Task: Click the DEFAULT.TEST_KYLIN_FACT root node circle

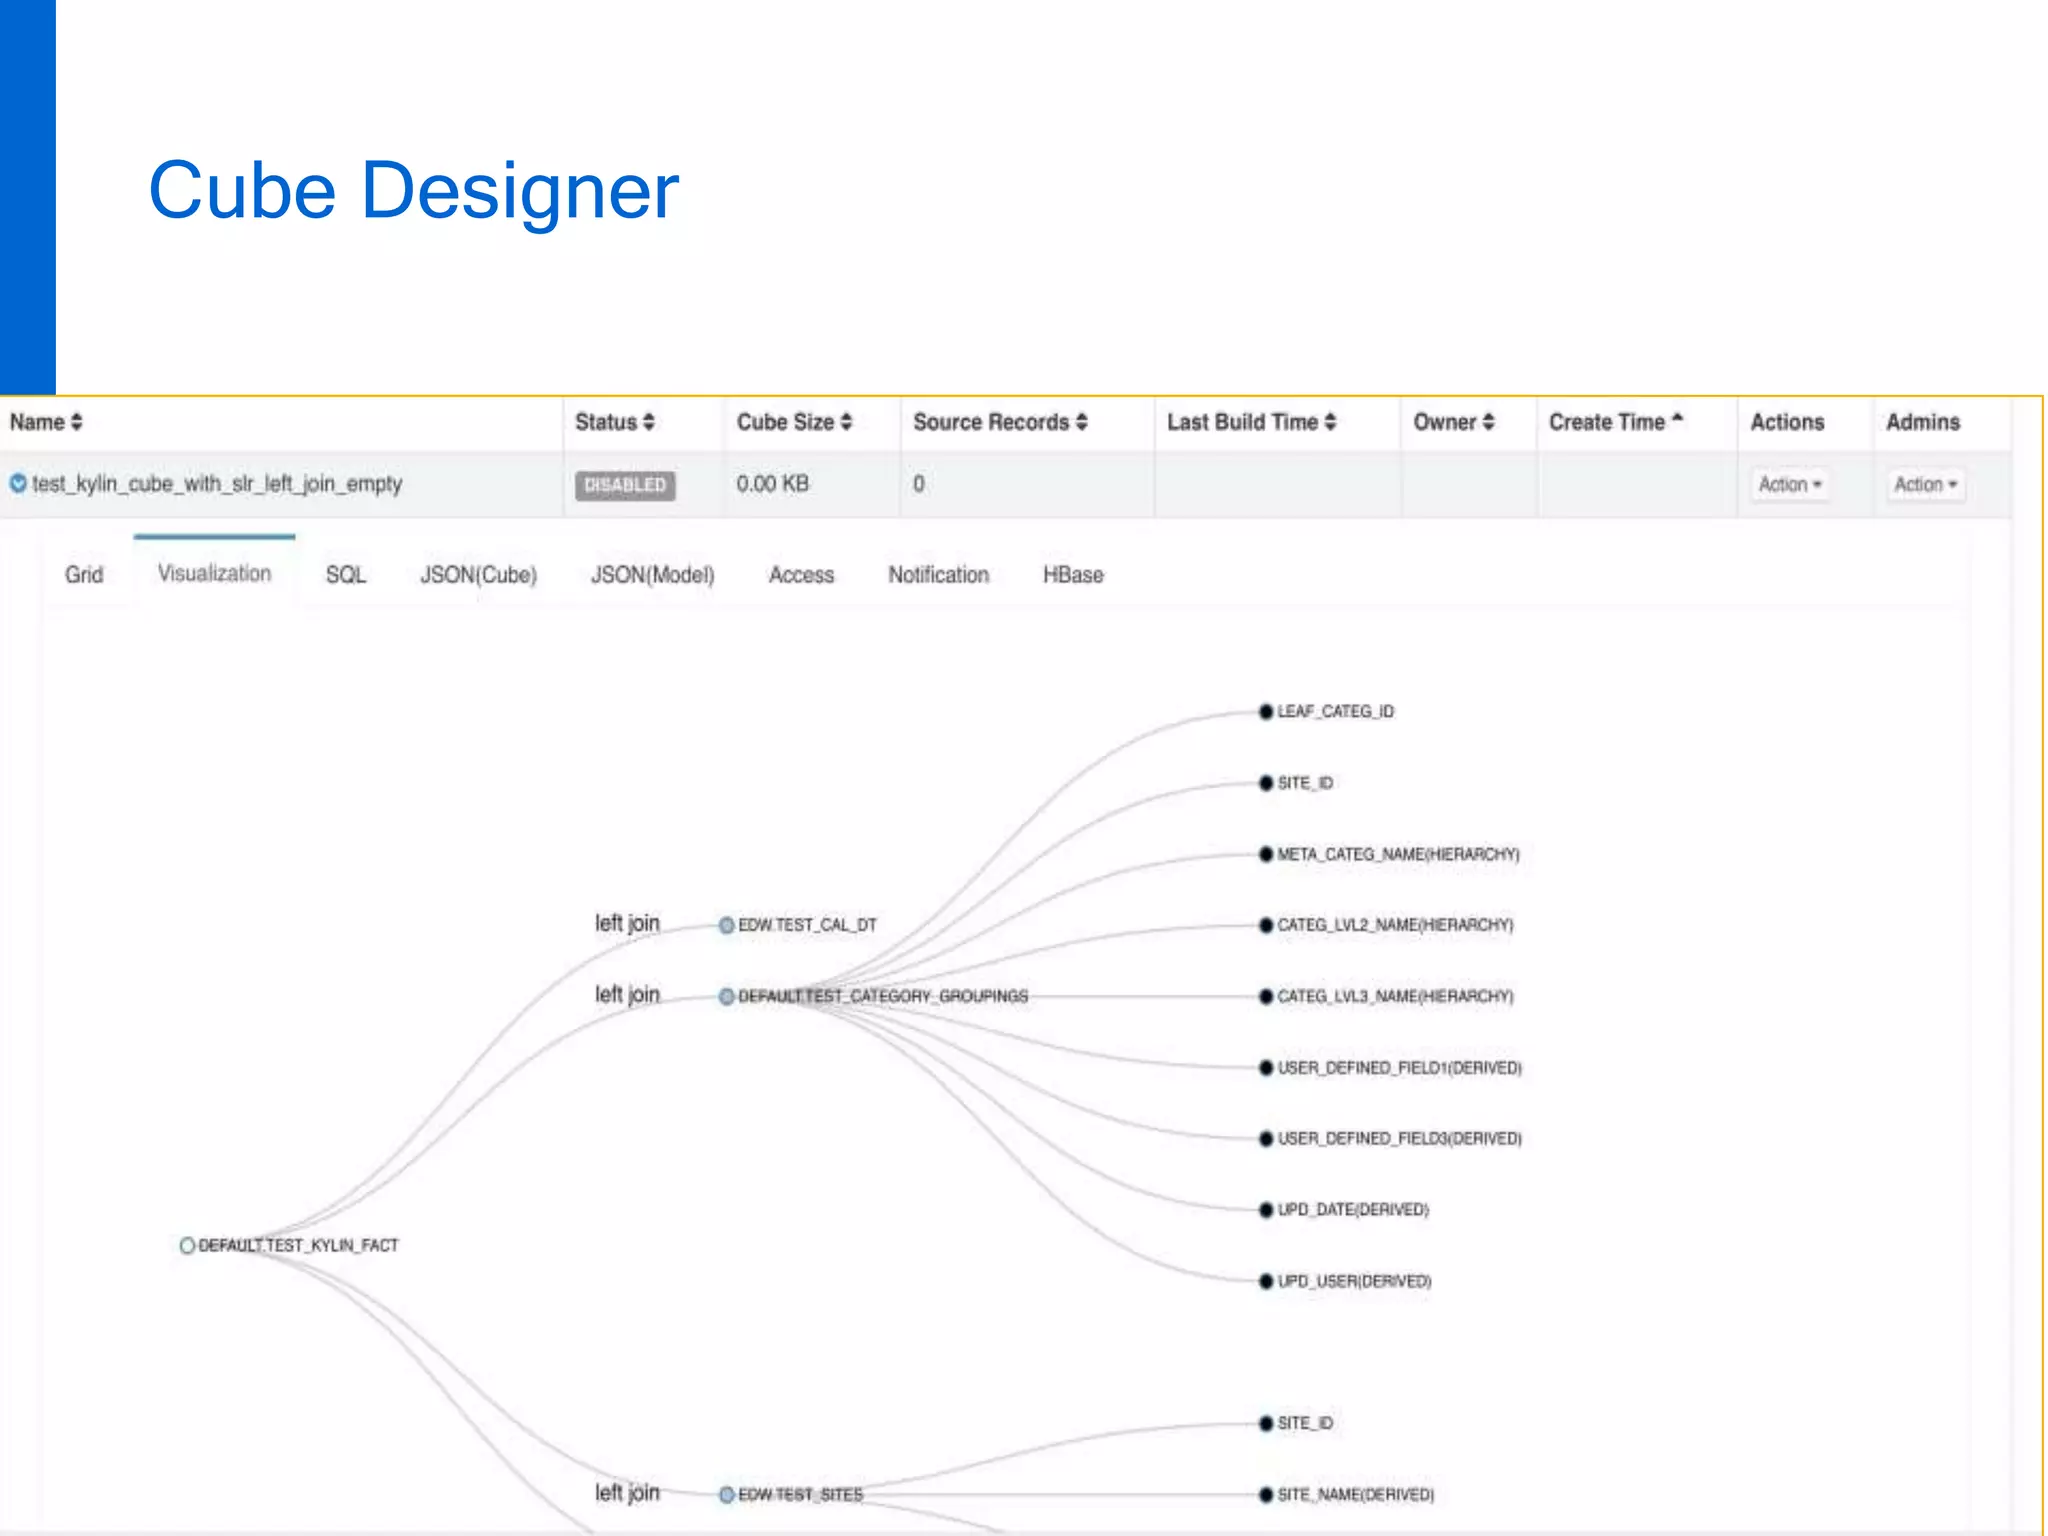Action: (187, 1245)
